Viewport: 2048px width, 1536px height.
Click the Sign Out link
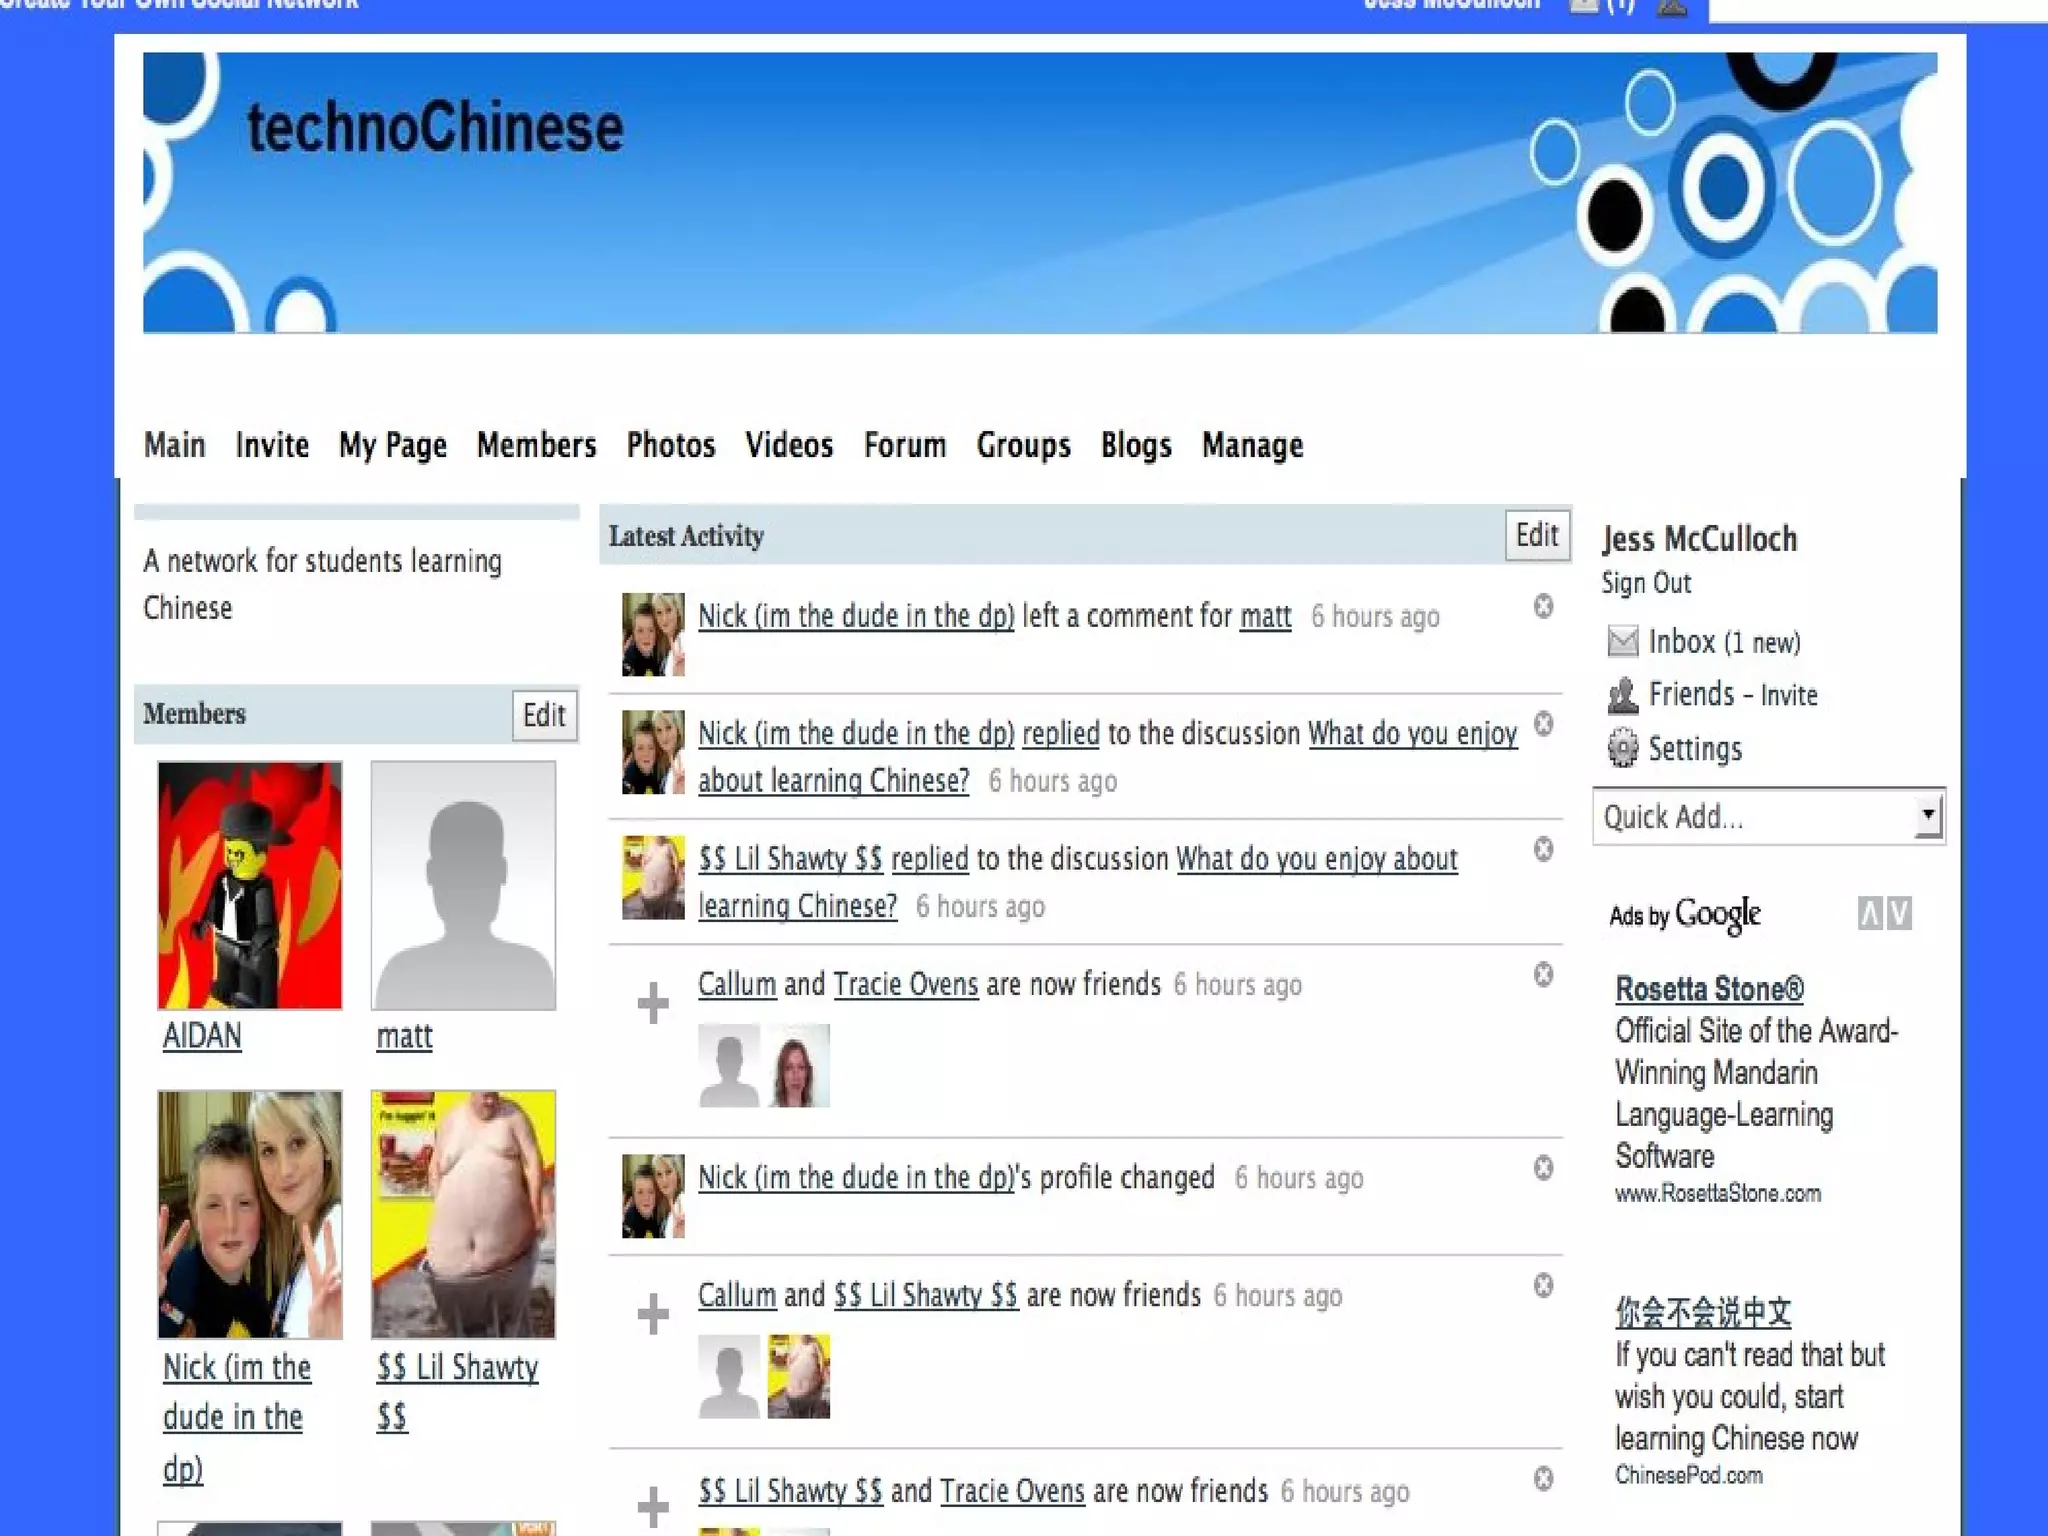coord(1645,583)
